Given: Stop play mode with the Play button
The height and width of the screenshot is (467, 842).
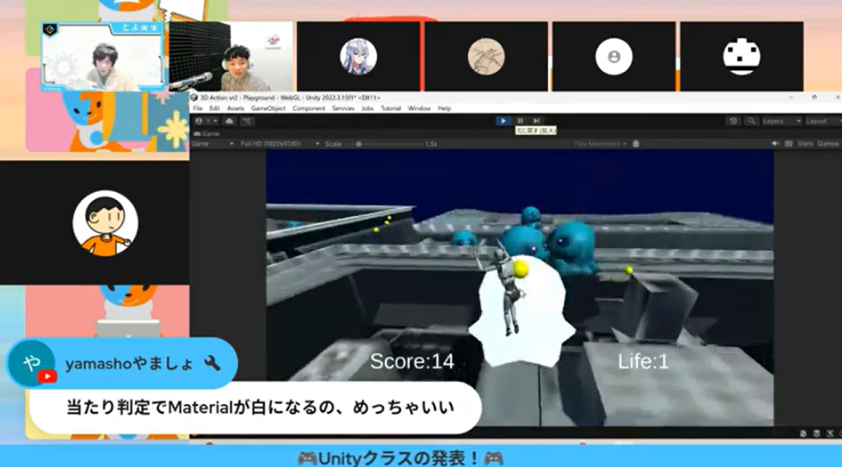Looking at the screenshot, I should tap(503, 121).
